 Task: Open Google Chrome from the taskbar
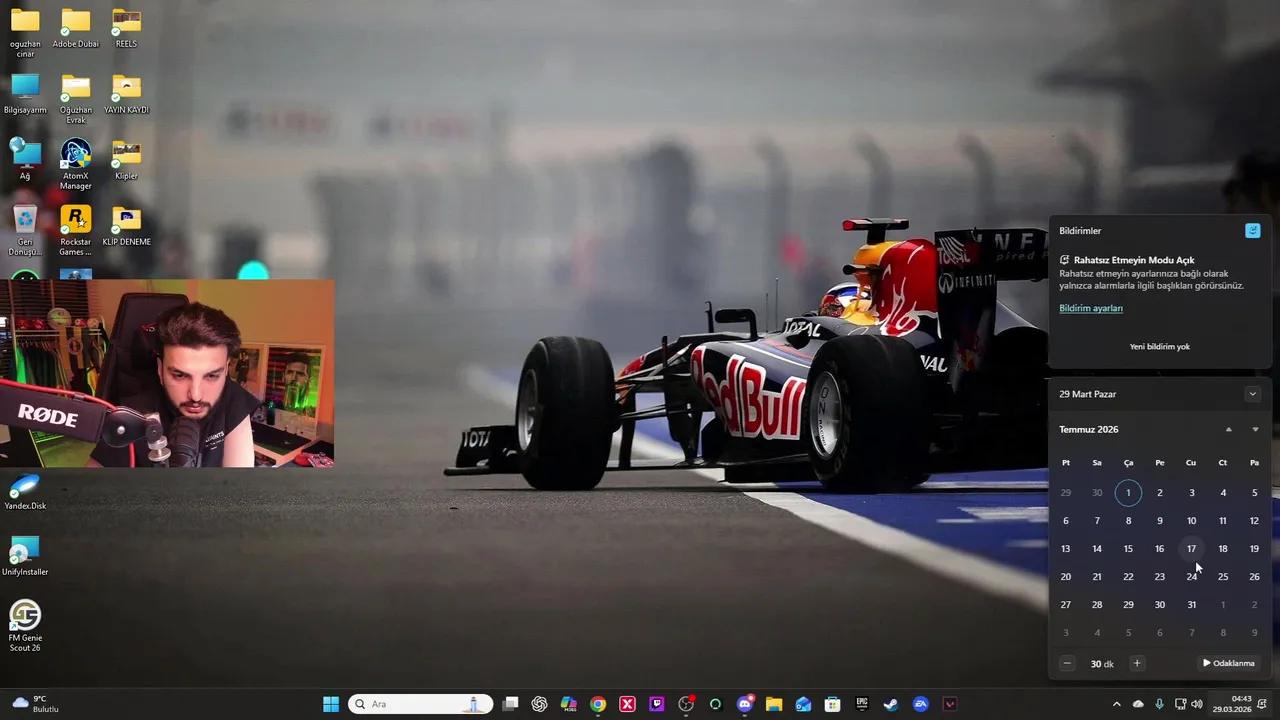point(598,704)
